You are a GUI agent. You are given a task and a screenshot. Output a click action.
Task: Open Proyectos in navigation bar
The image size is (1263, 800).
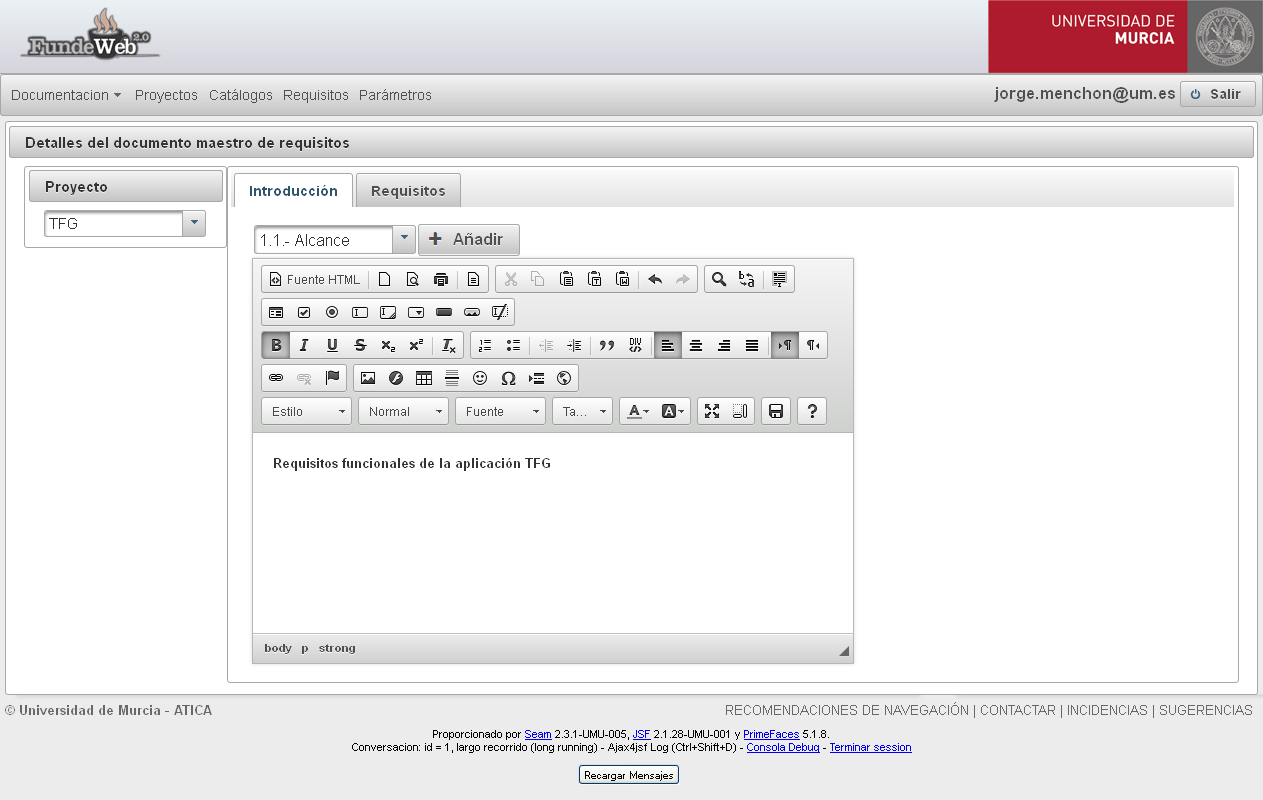click(x=166, y=95)
